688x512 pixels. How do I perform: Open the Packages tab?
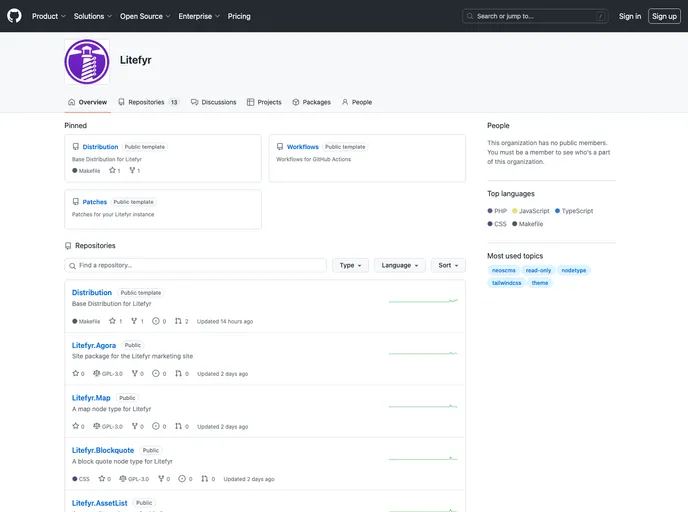(x=311, y=102)
